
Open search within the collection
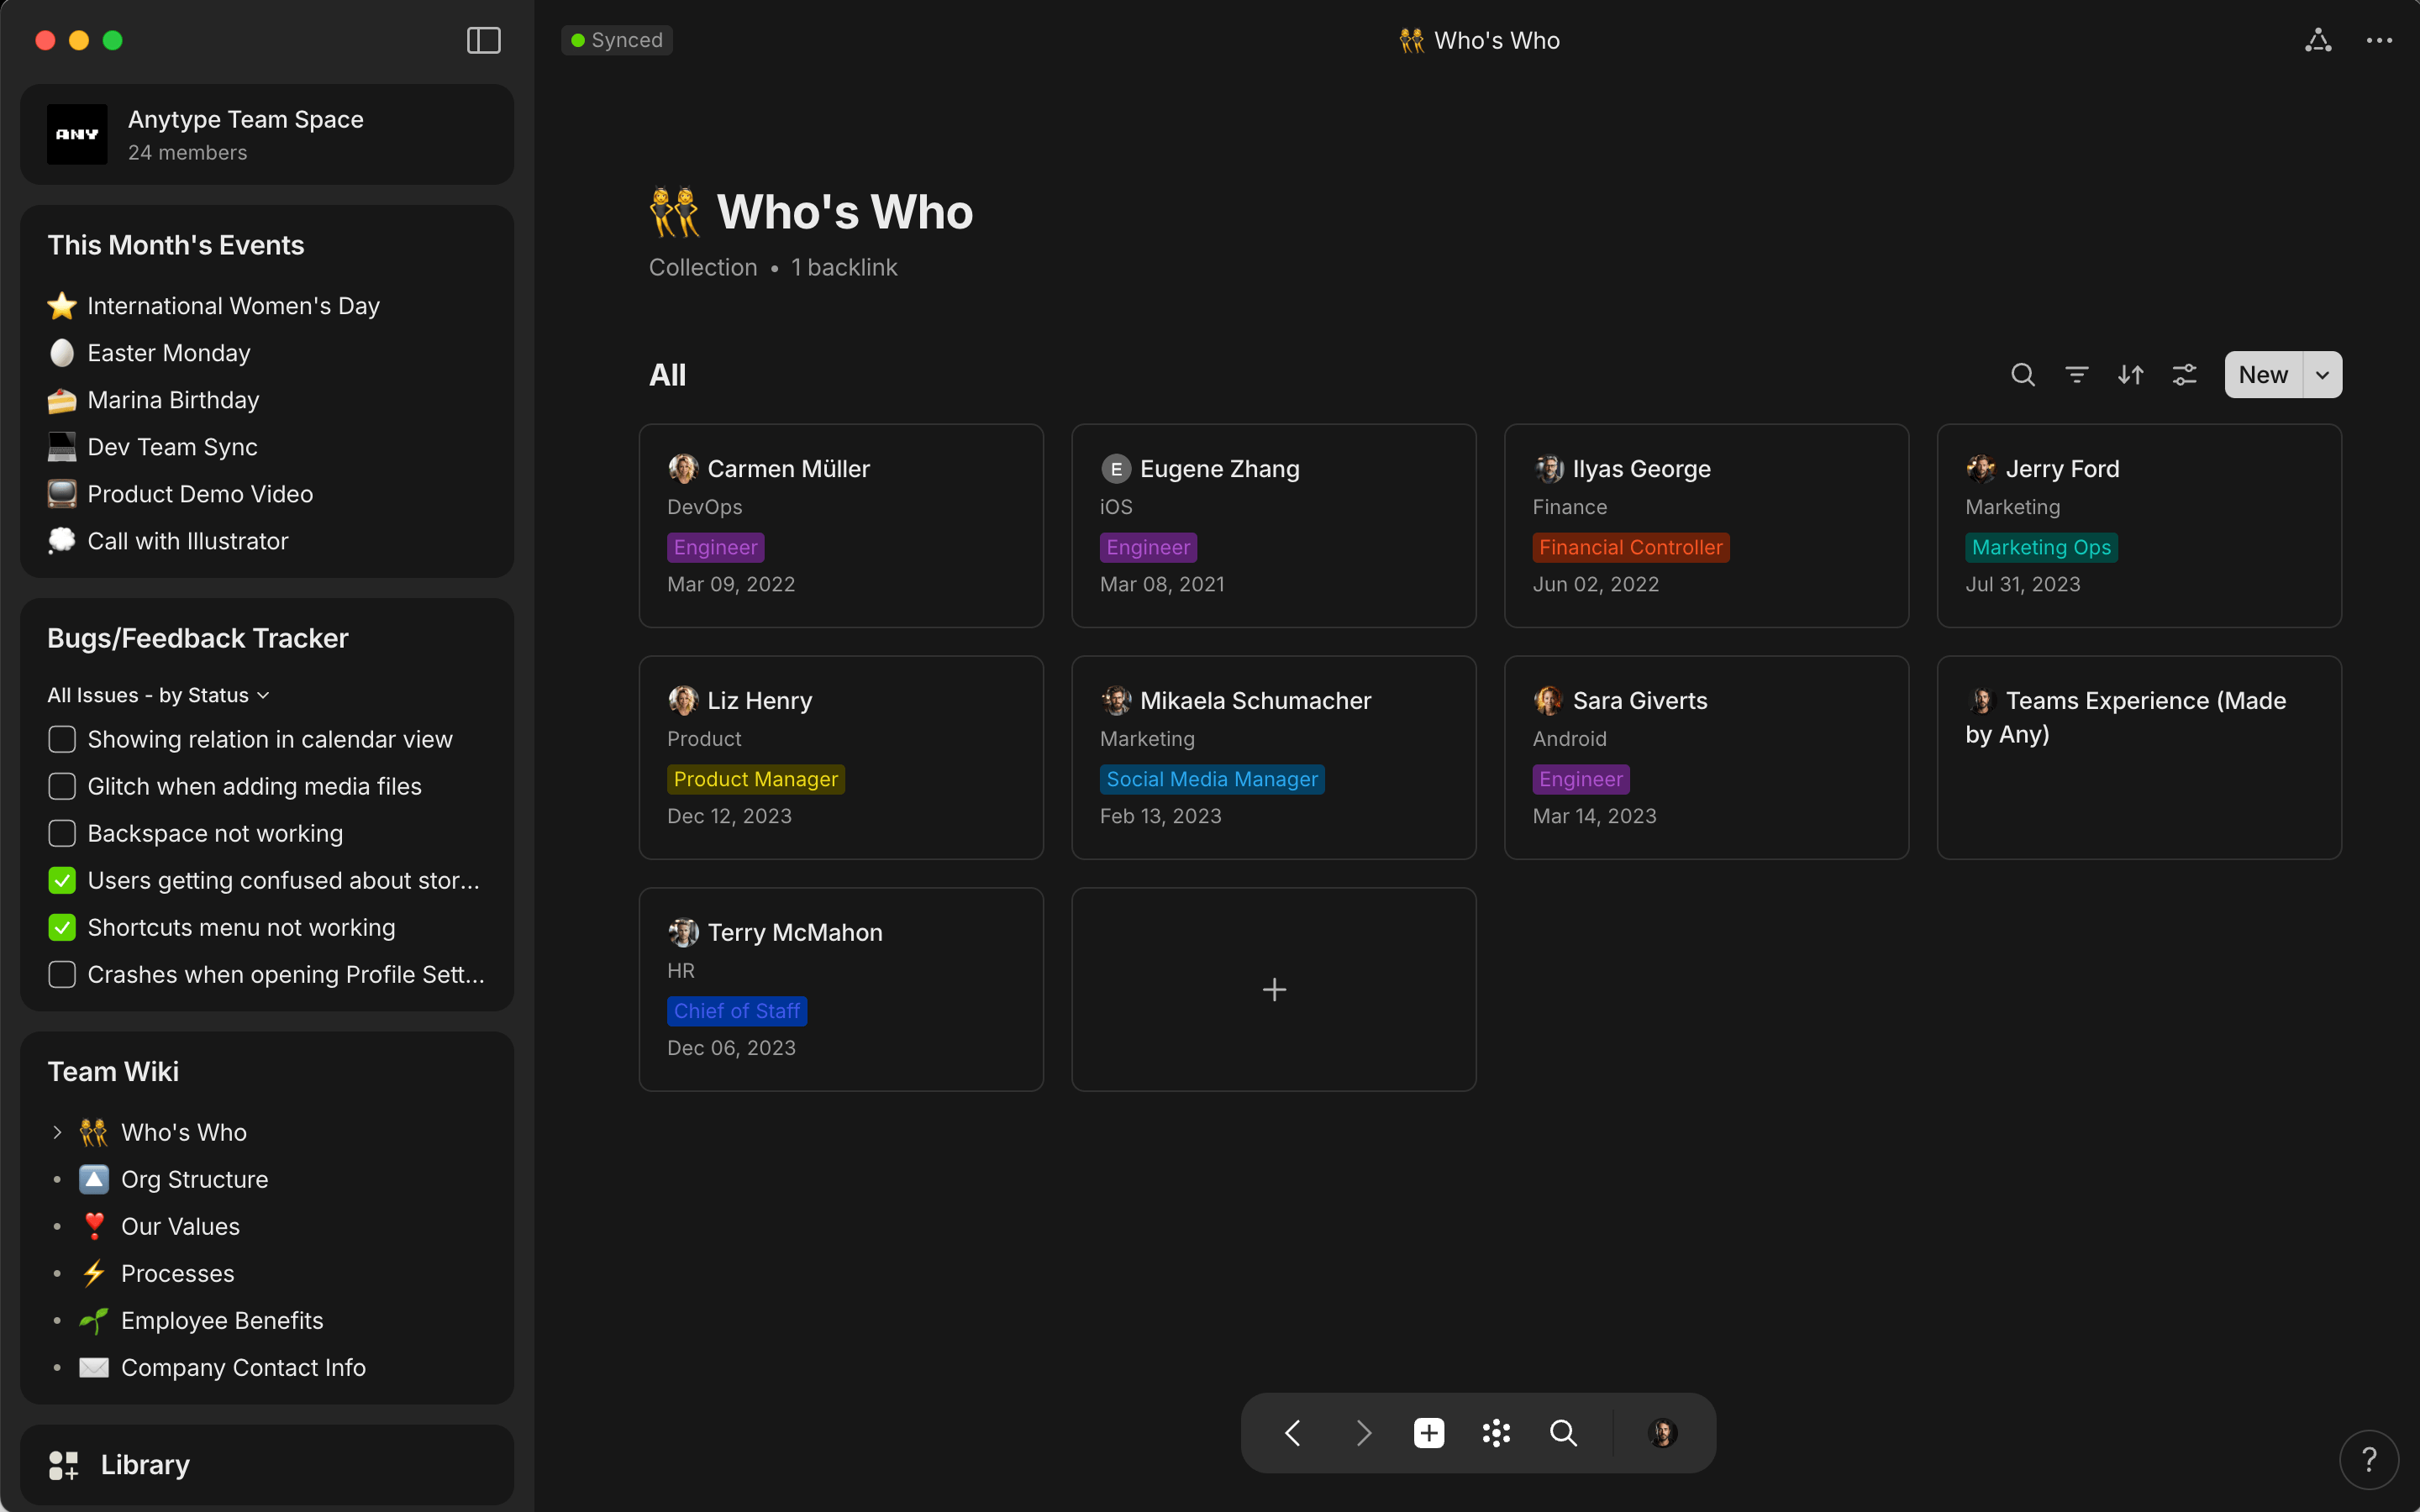(2023, 374)
